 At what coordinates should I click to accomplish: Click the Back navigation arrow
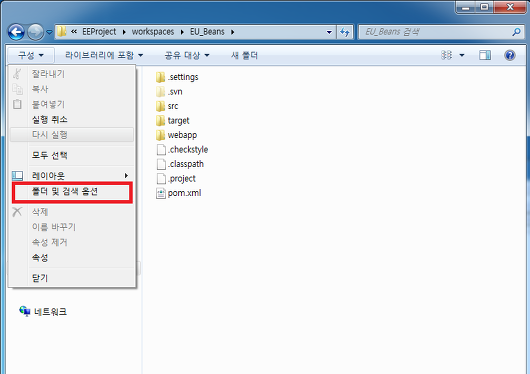(x=16, y=32)
